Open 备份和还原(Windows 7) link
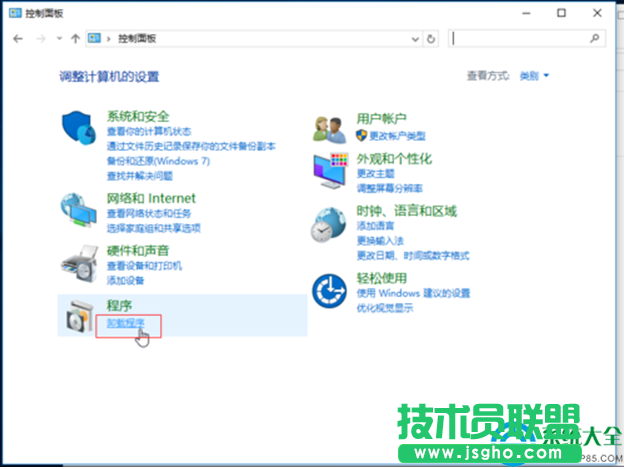Screen dimensions: 625x469 [158, 161]
